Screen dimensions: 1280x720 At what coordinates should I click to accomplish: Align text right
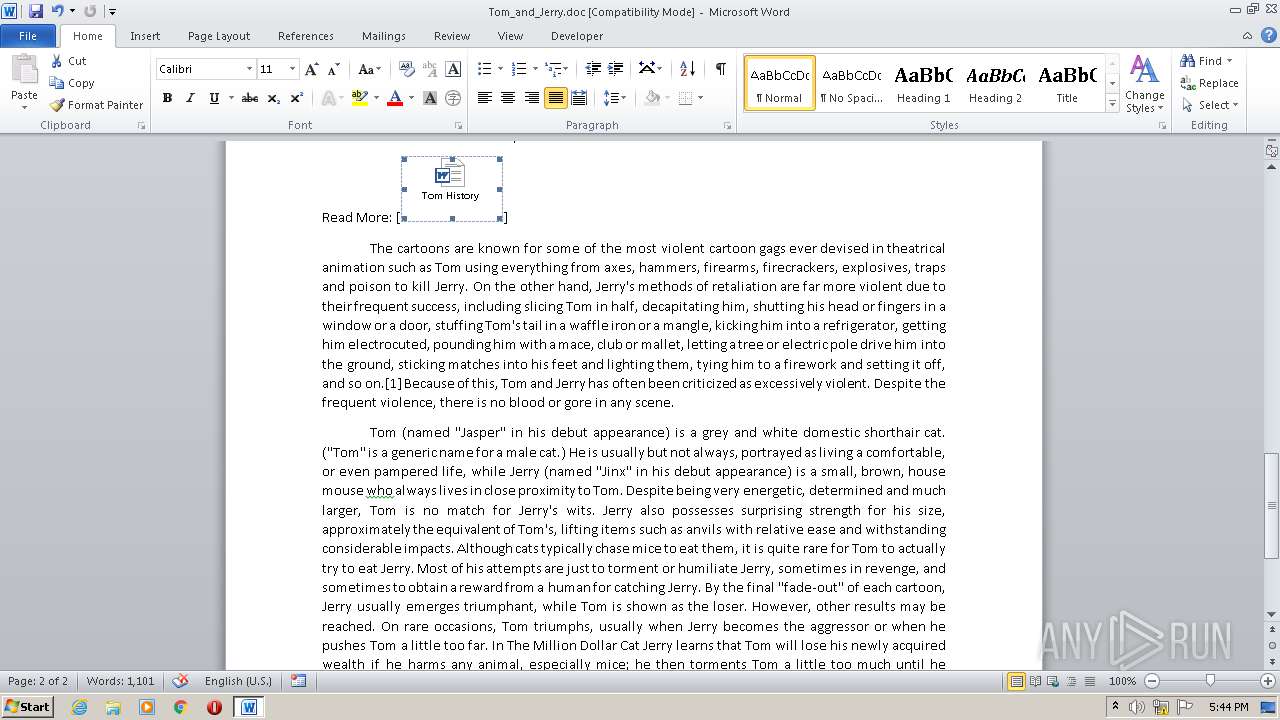(x=531, y=98)
